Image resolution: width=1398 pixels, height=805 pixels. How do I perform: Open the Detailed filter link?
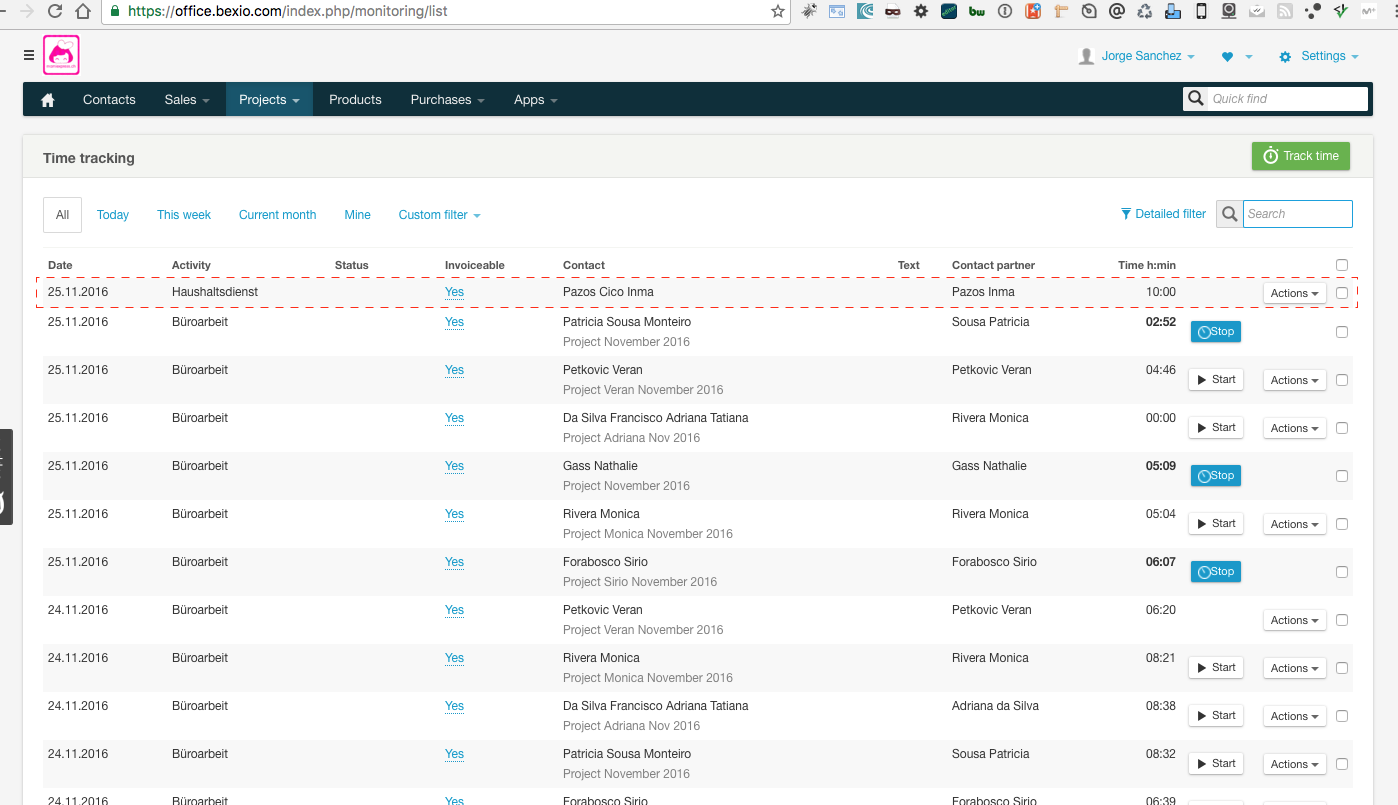click(x=1163, y=214)
